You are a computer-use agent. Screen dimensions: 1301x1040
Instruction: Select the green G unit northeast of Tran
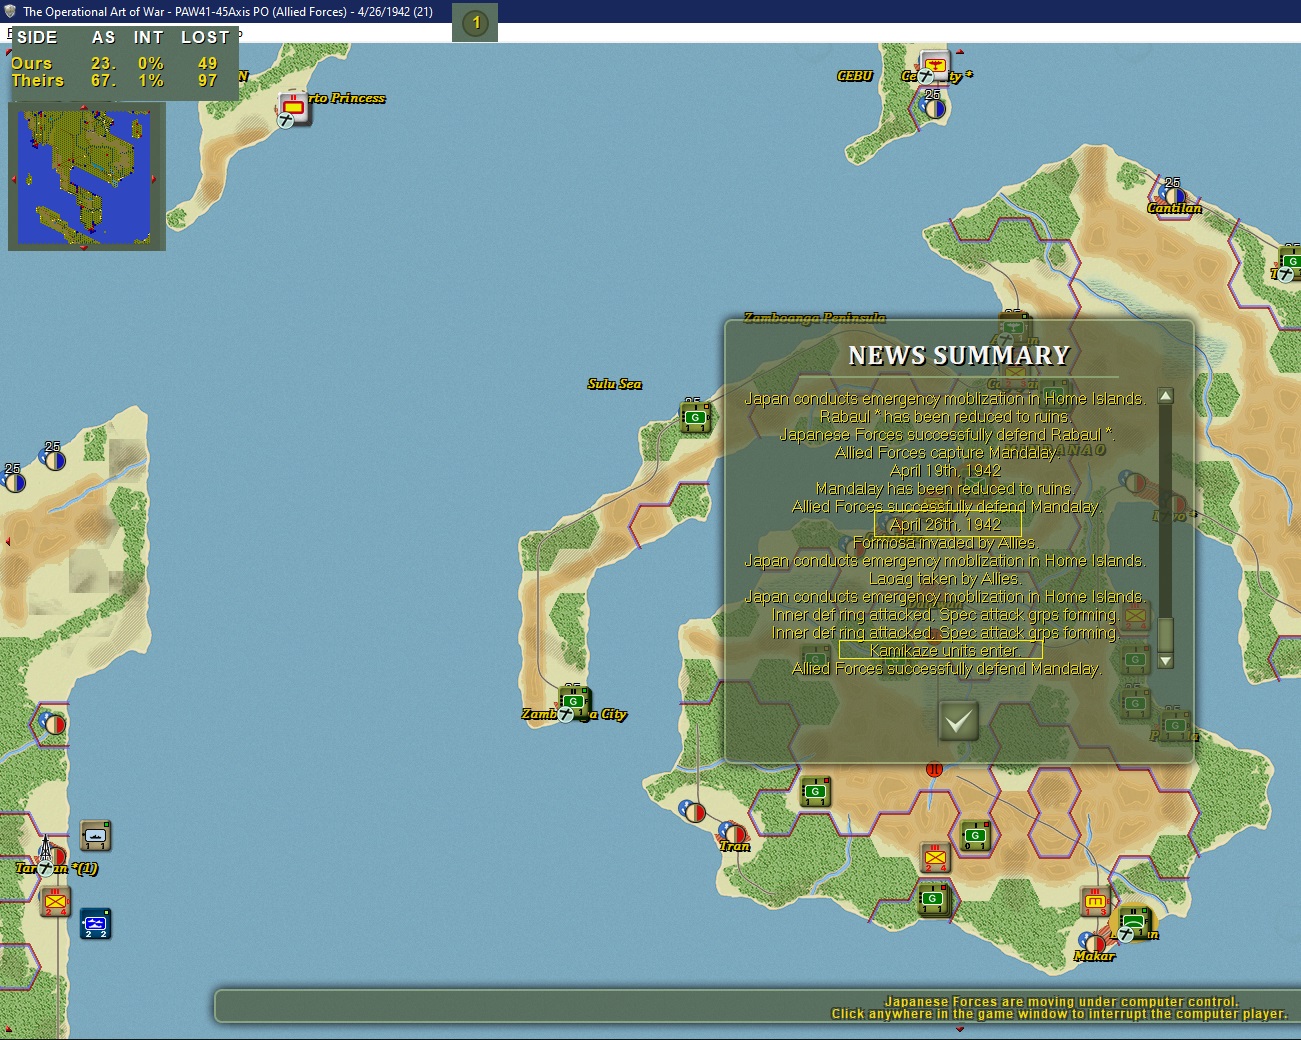click(x=816, y=792)
